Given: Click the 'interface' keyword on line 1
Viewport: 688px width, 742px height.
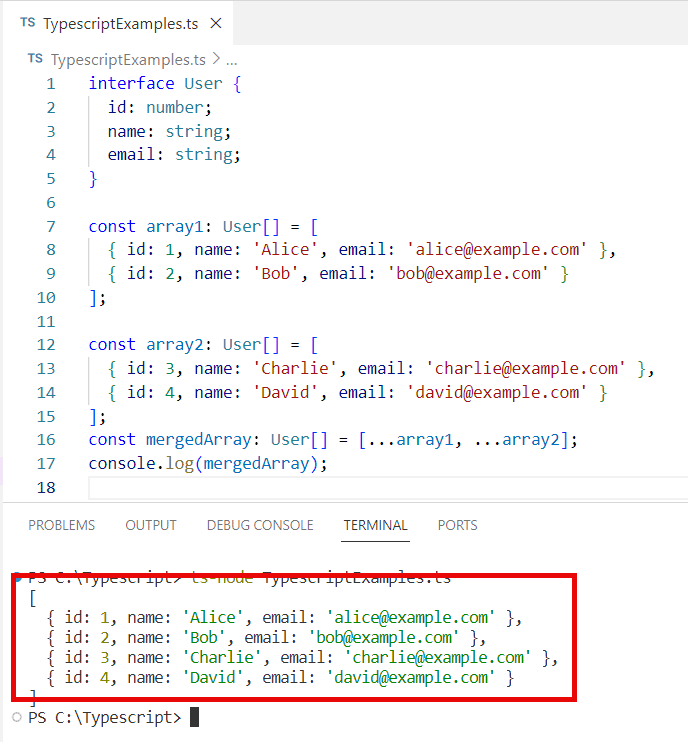Looking at the screenshot, I should click(132, 83).
